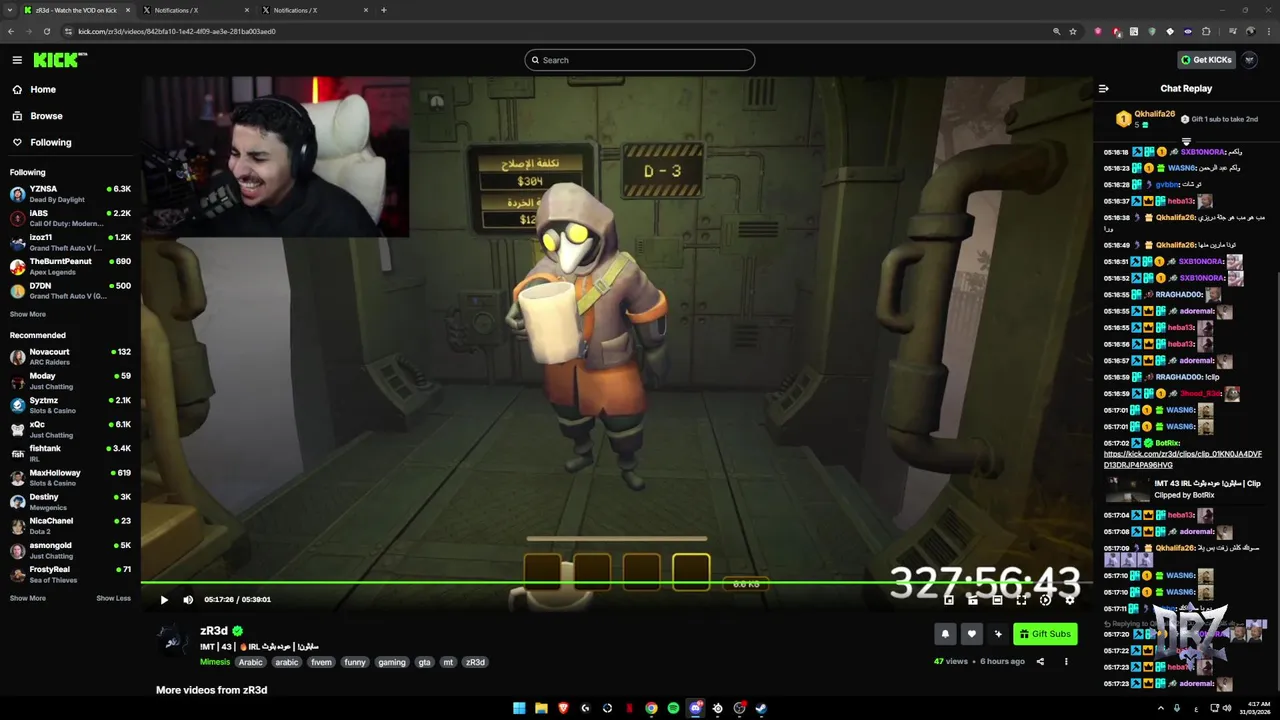Open Spotify from the taskbar
Screen dimensions: 1280x720
pos(673,708)
